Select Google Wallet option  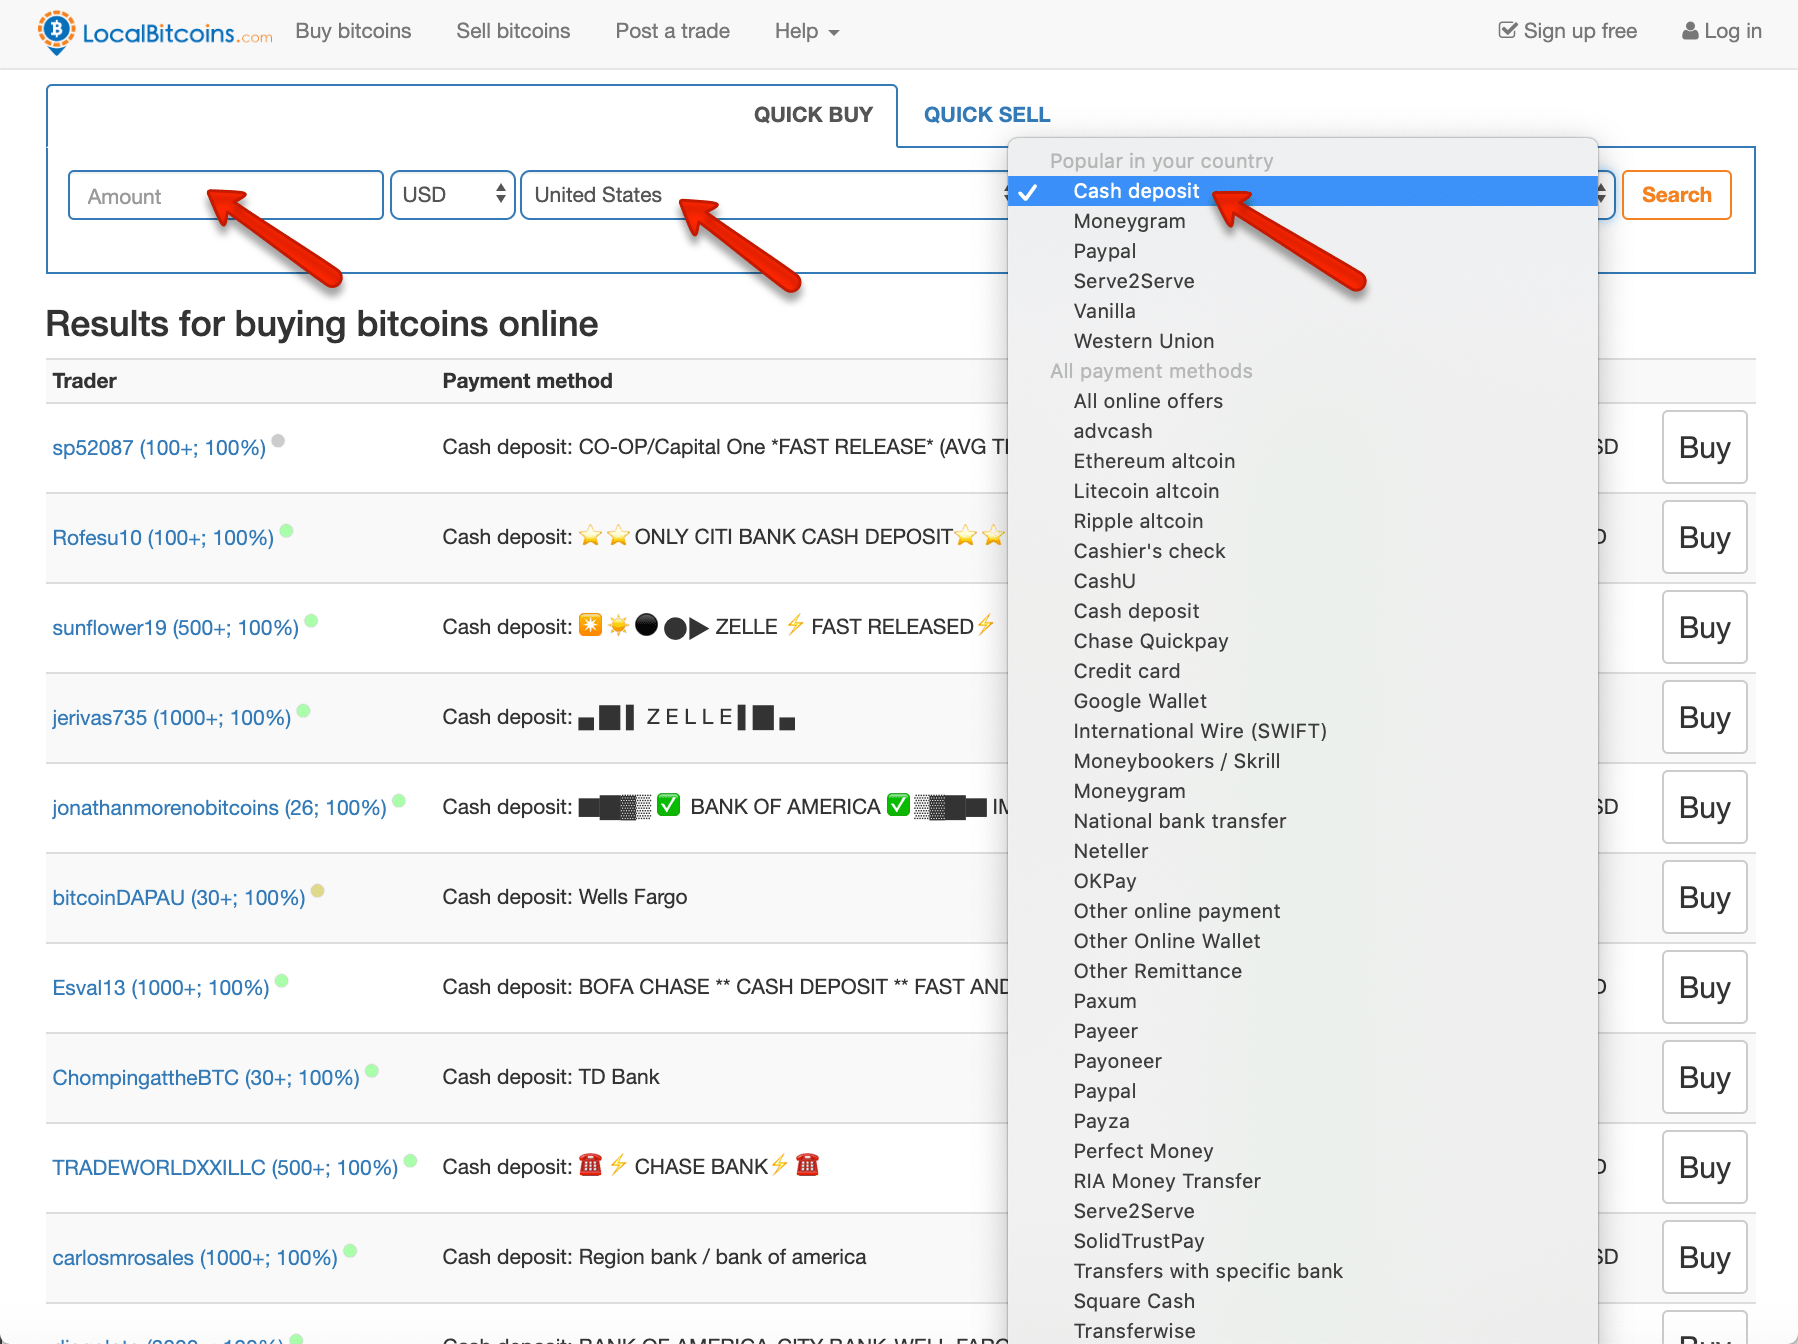[1303, 701]
